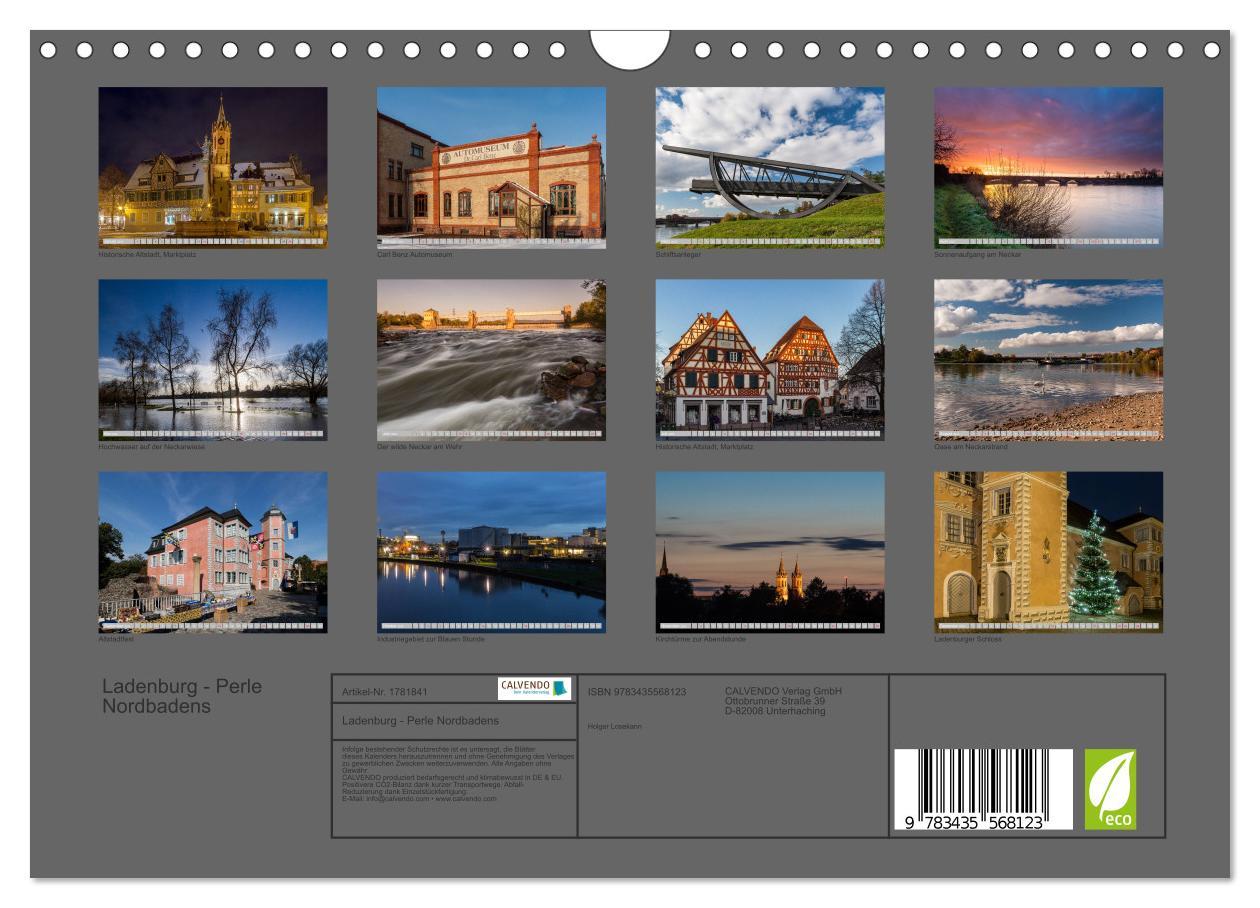The image size is (1260, 908).
Task: Select the Oase am Neckarstrand photo
Action: 1048,359
